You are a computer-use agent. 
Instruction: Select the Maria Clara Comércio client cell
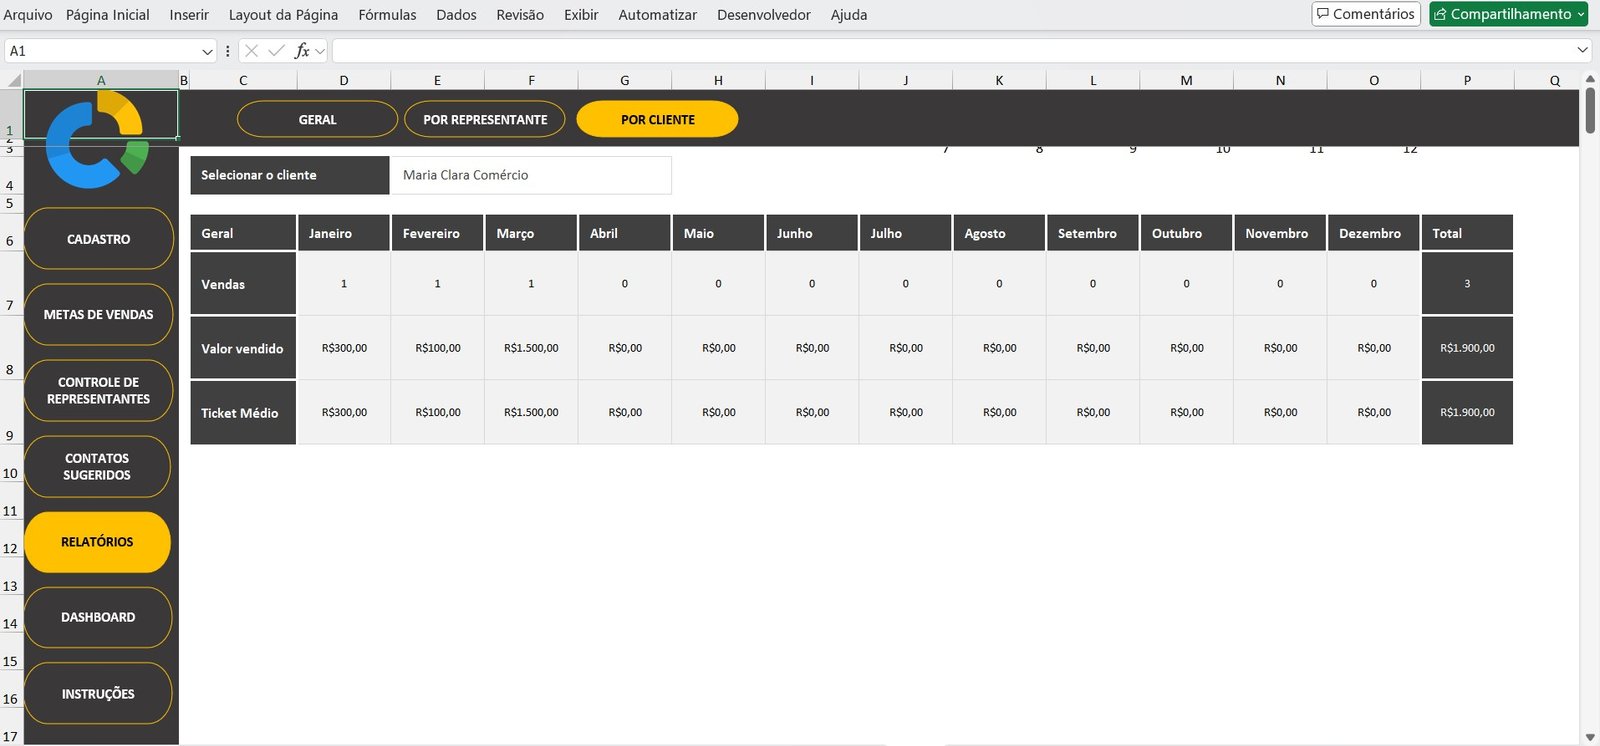pos(530,175)
